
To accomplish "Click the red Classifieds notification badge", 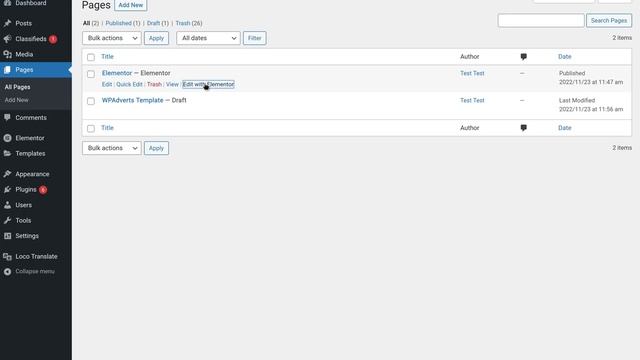I will (x=53, y=39).
